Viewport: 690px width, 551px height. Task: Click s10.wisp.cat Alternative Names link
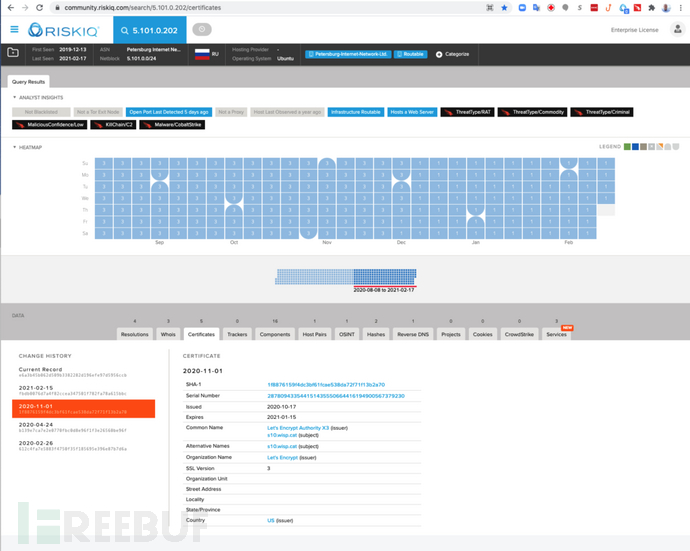click(x=282, y=446)
